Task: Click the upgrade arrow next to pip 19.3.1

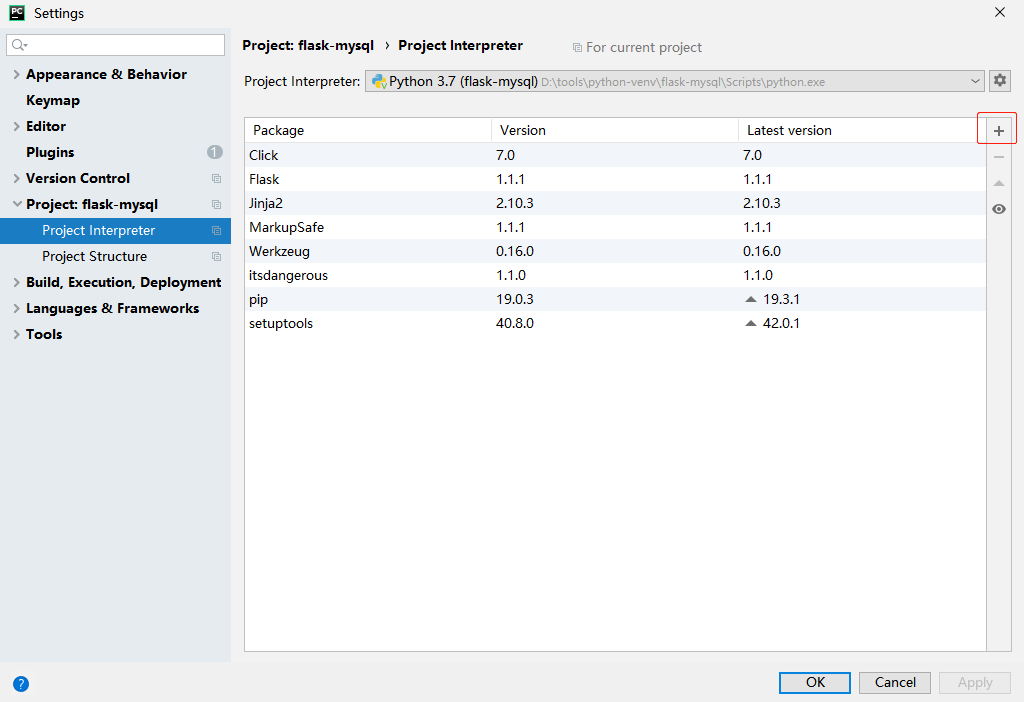Action: [751, 299]
